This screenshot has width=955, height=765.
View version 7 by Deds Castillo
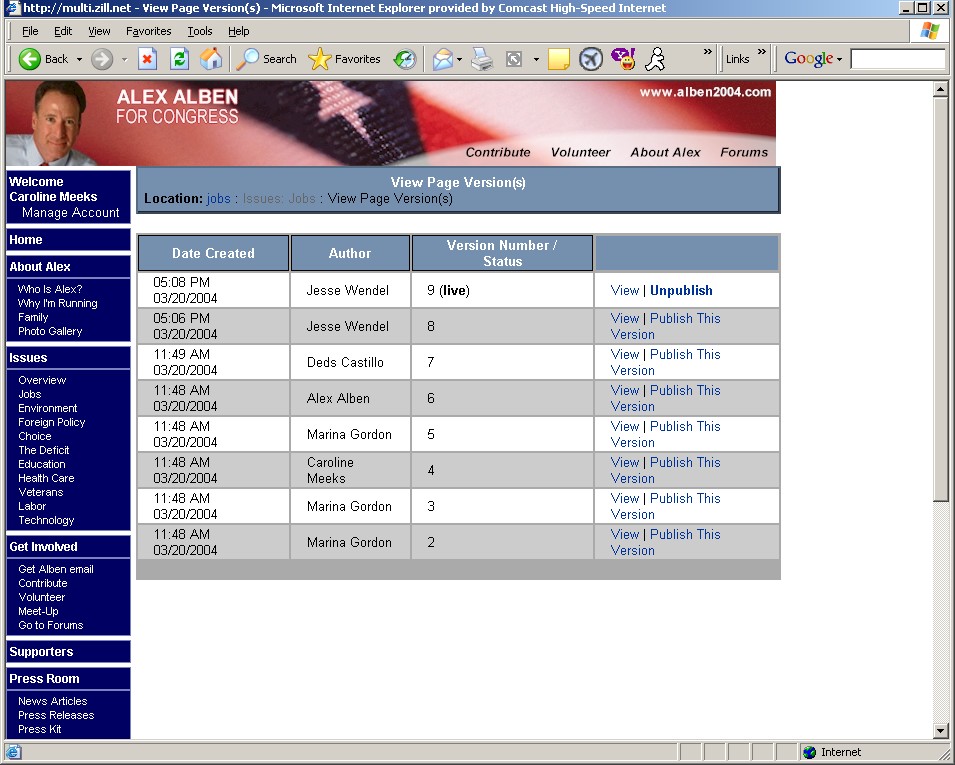[x=624, y=354]
